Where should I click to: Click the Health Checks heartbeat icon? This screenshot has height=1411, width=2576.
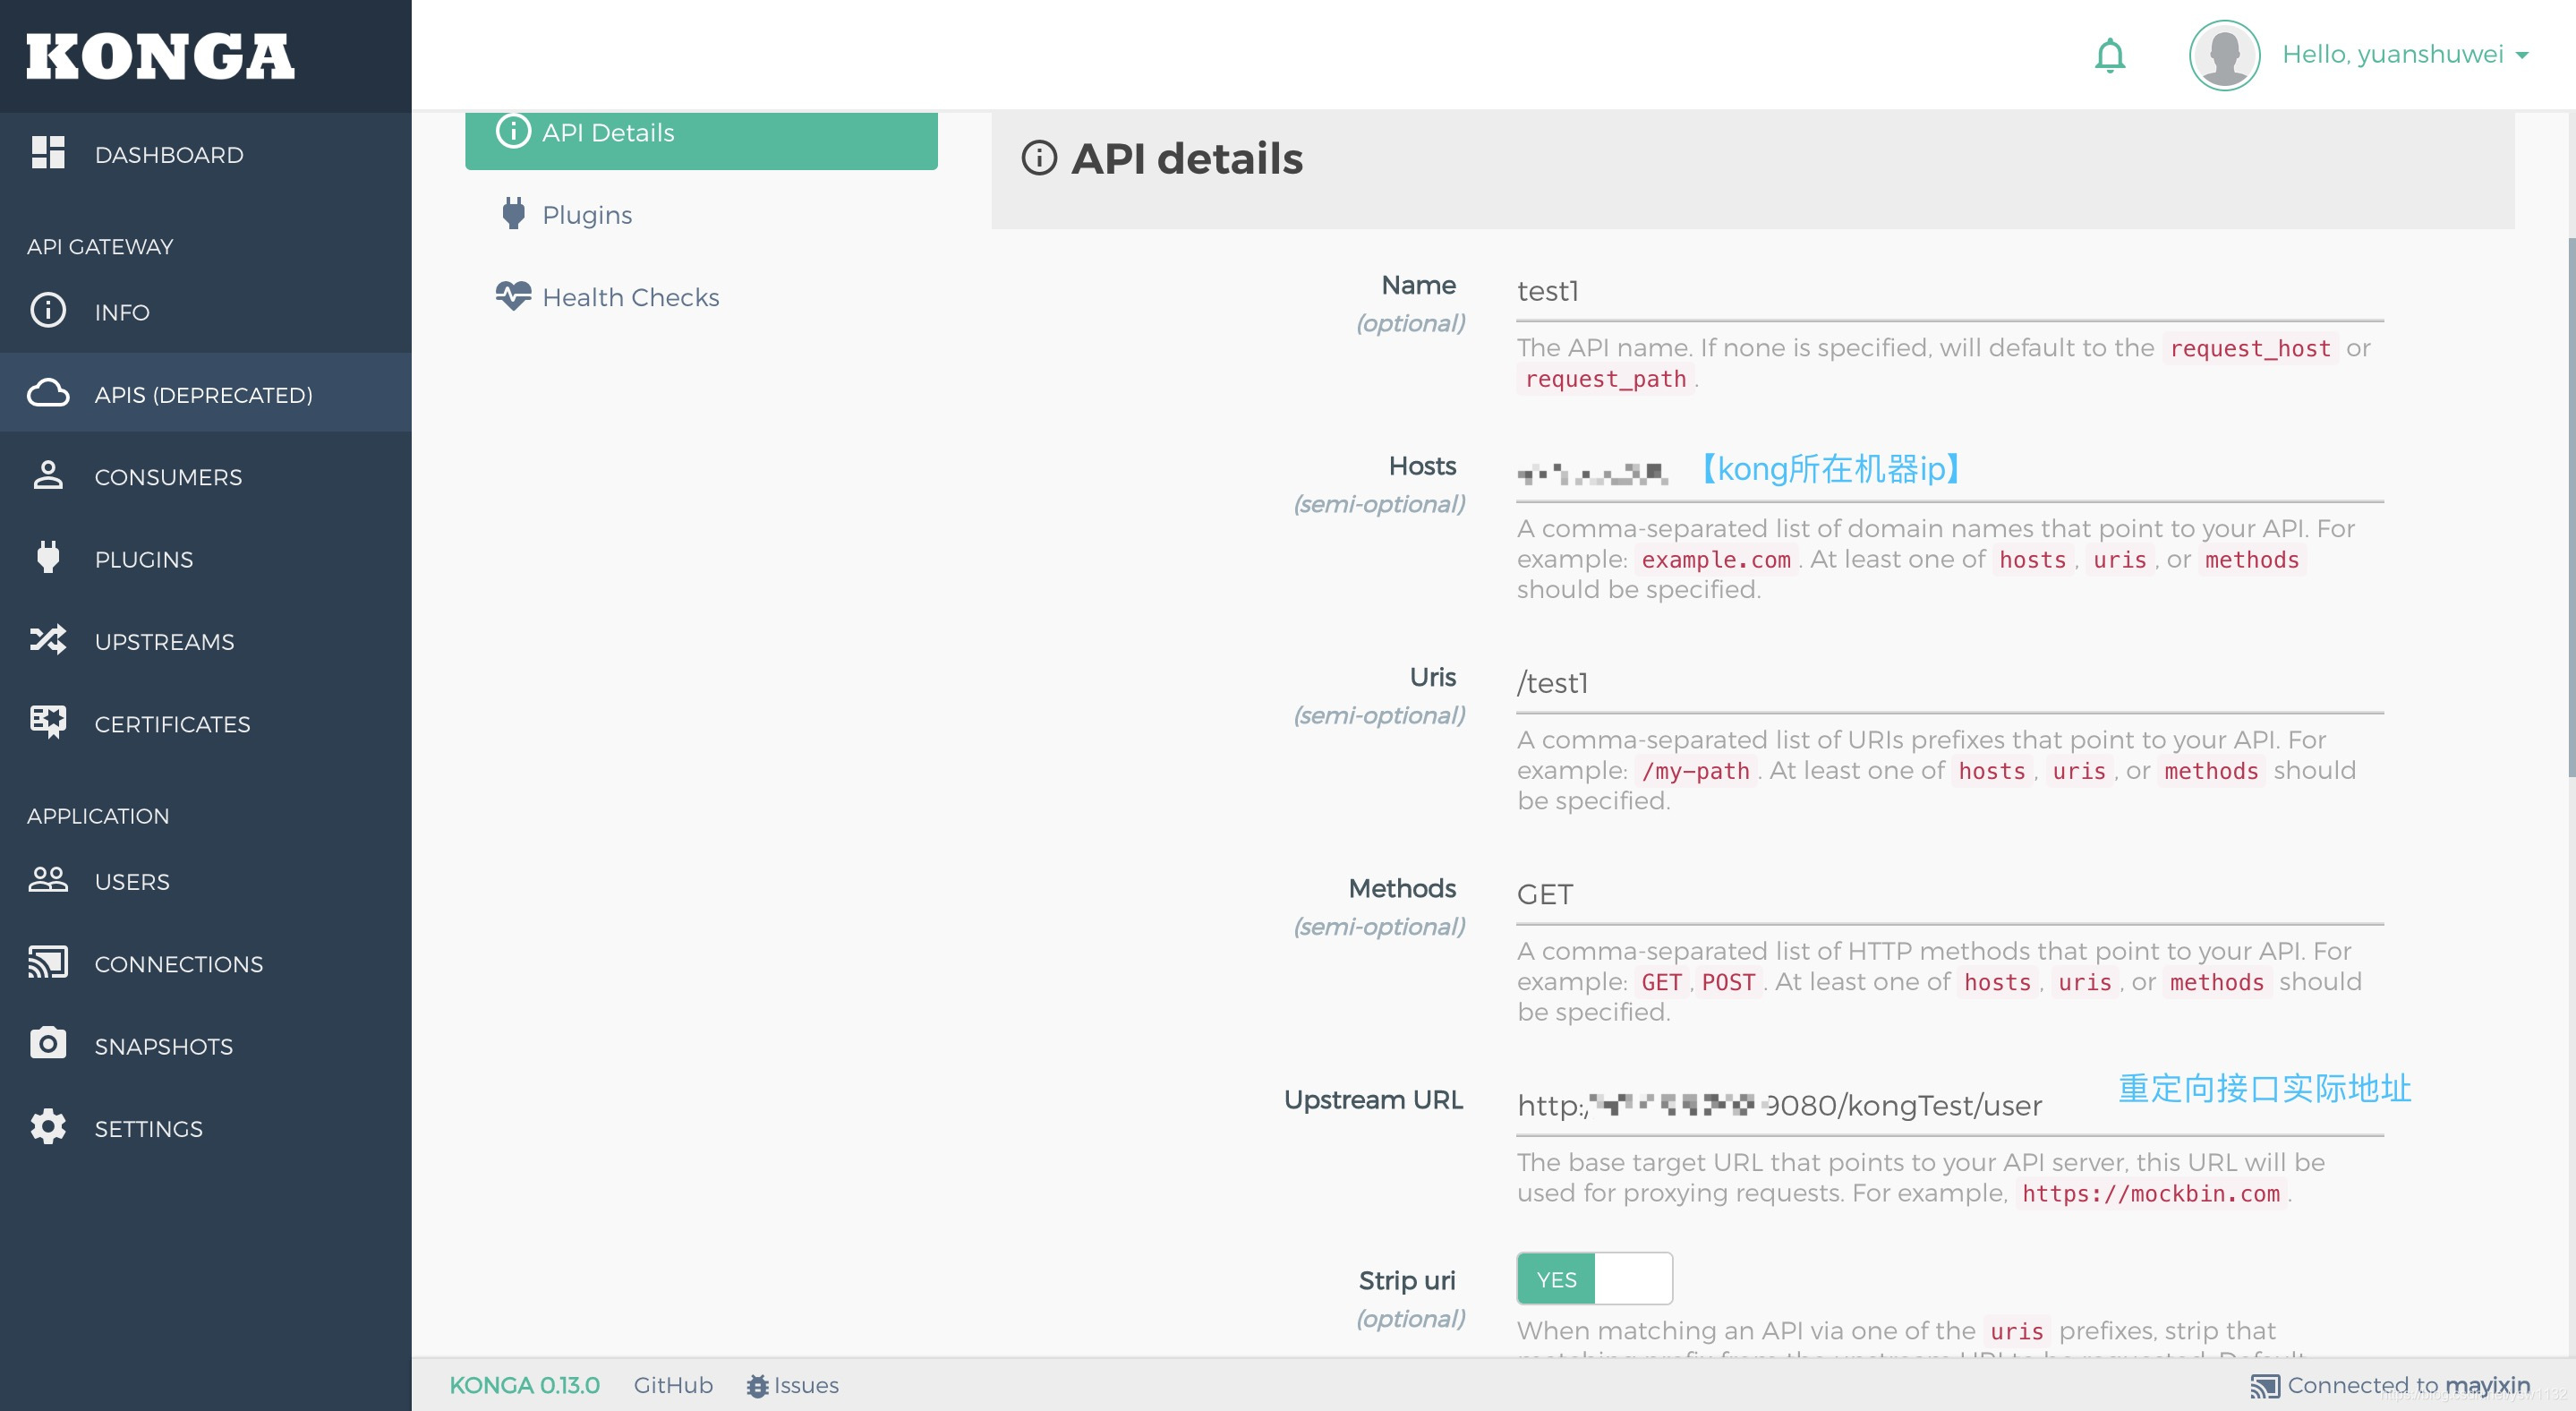[x=513, y=296]
